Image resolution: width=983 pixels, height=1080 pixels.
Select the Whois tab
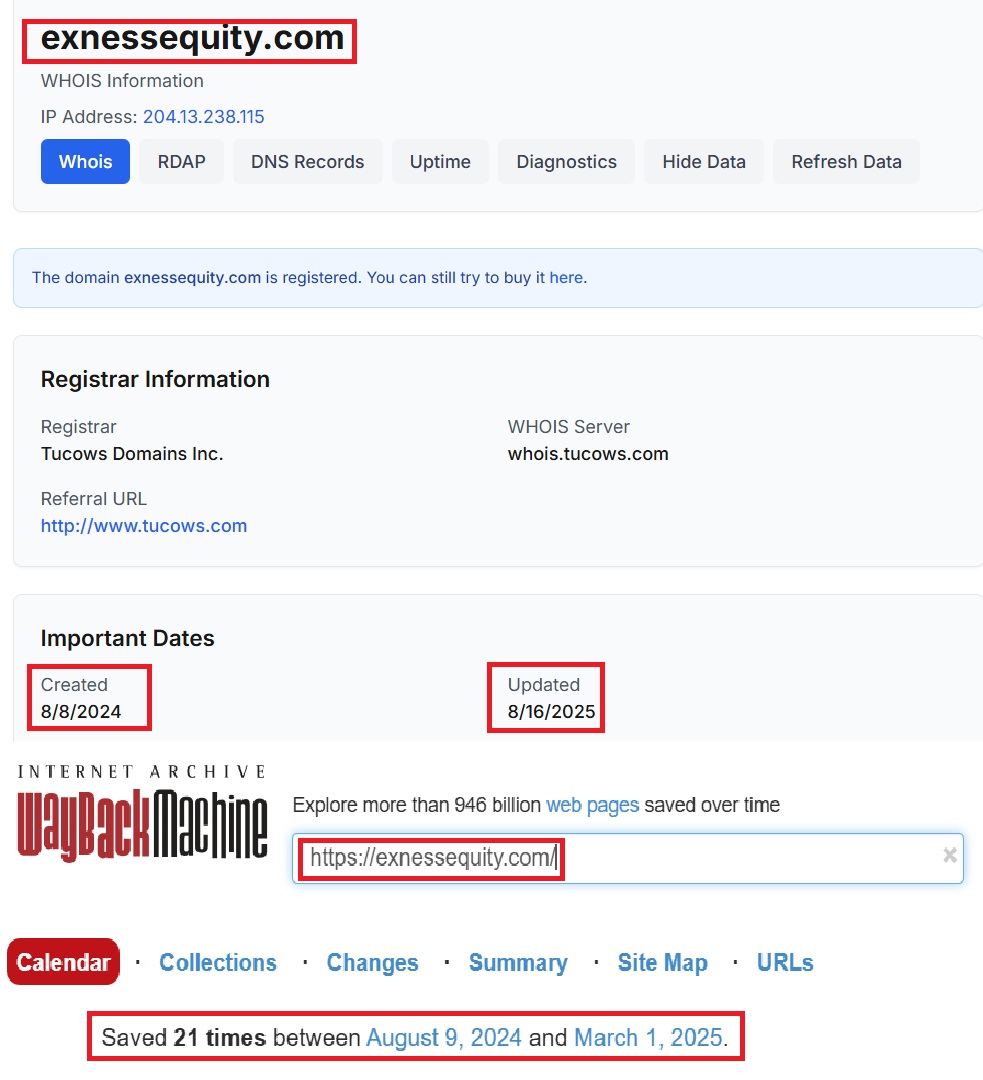85,162
